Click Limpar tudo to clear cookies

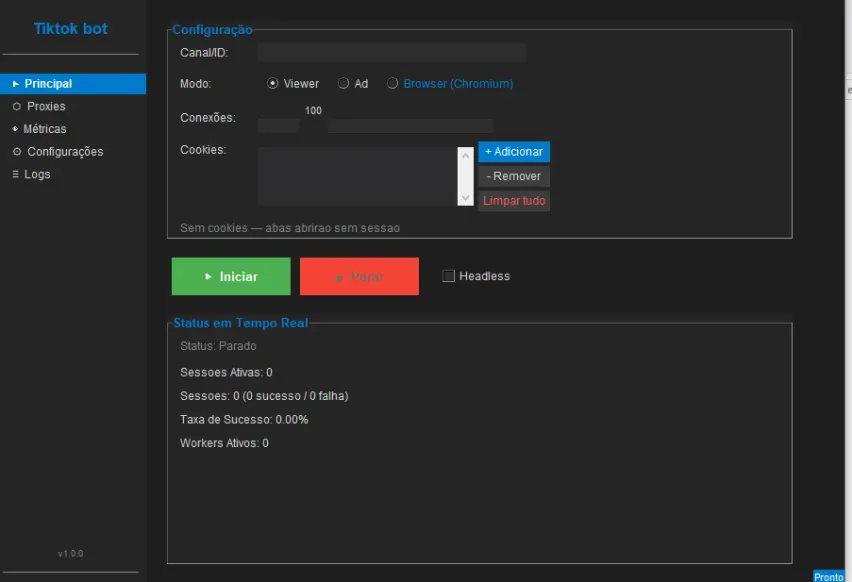[x=514, y=201]
